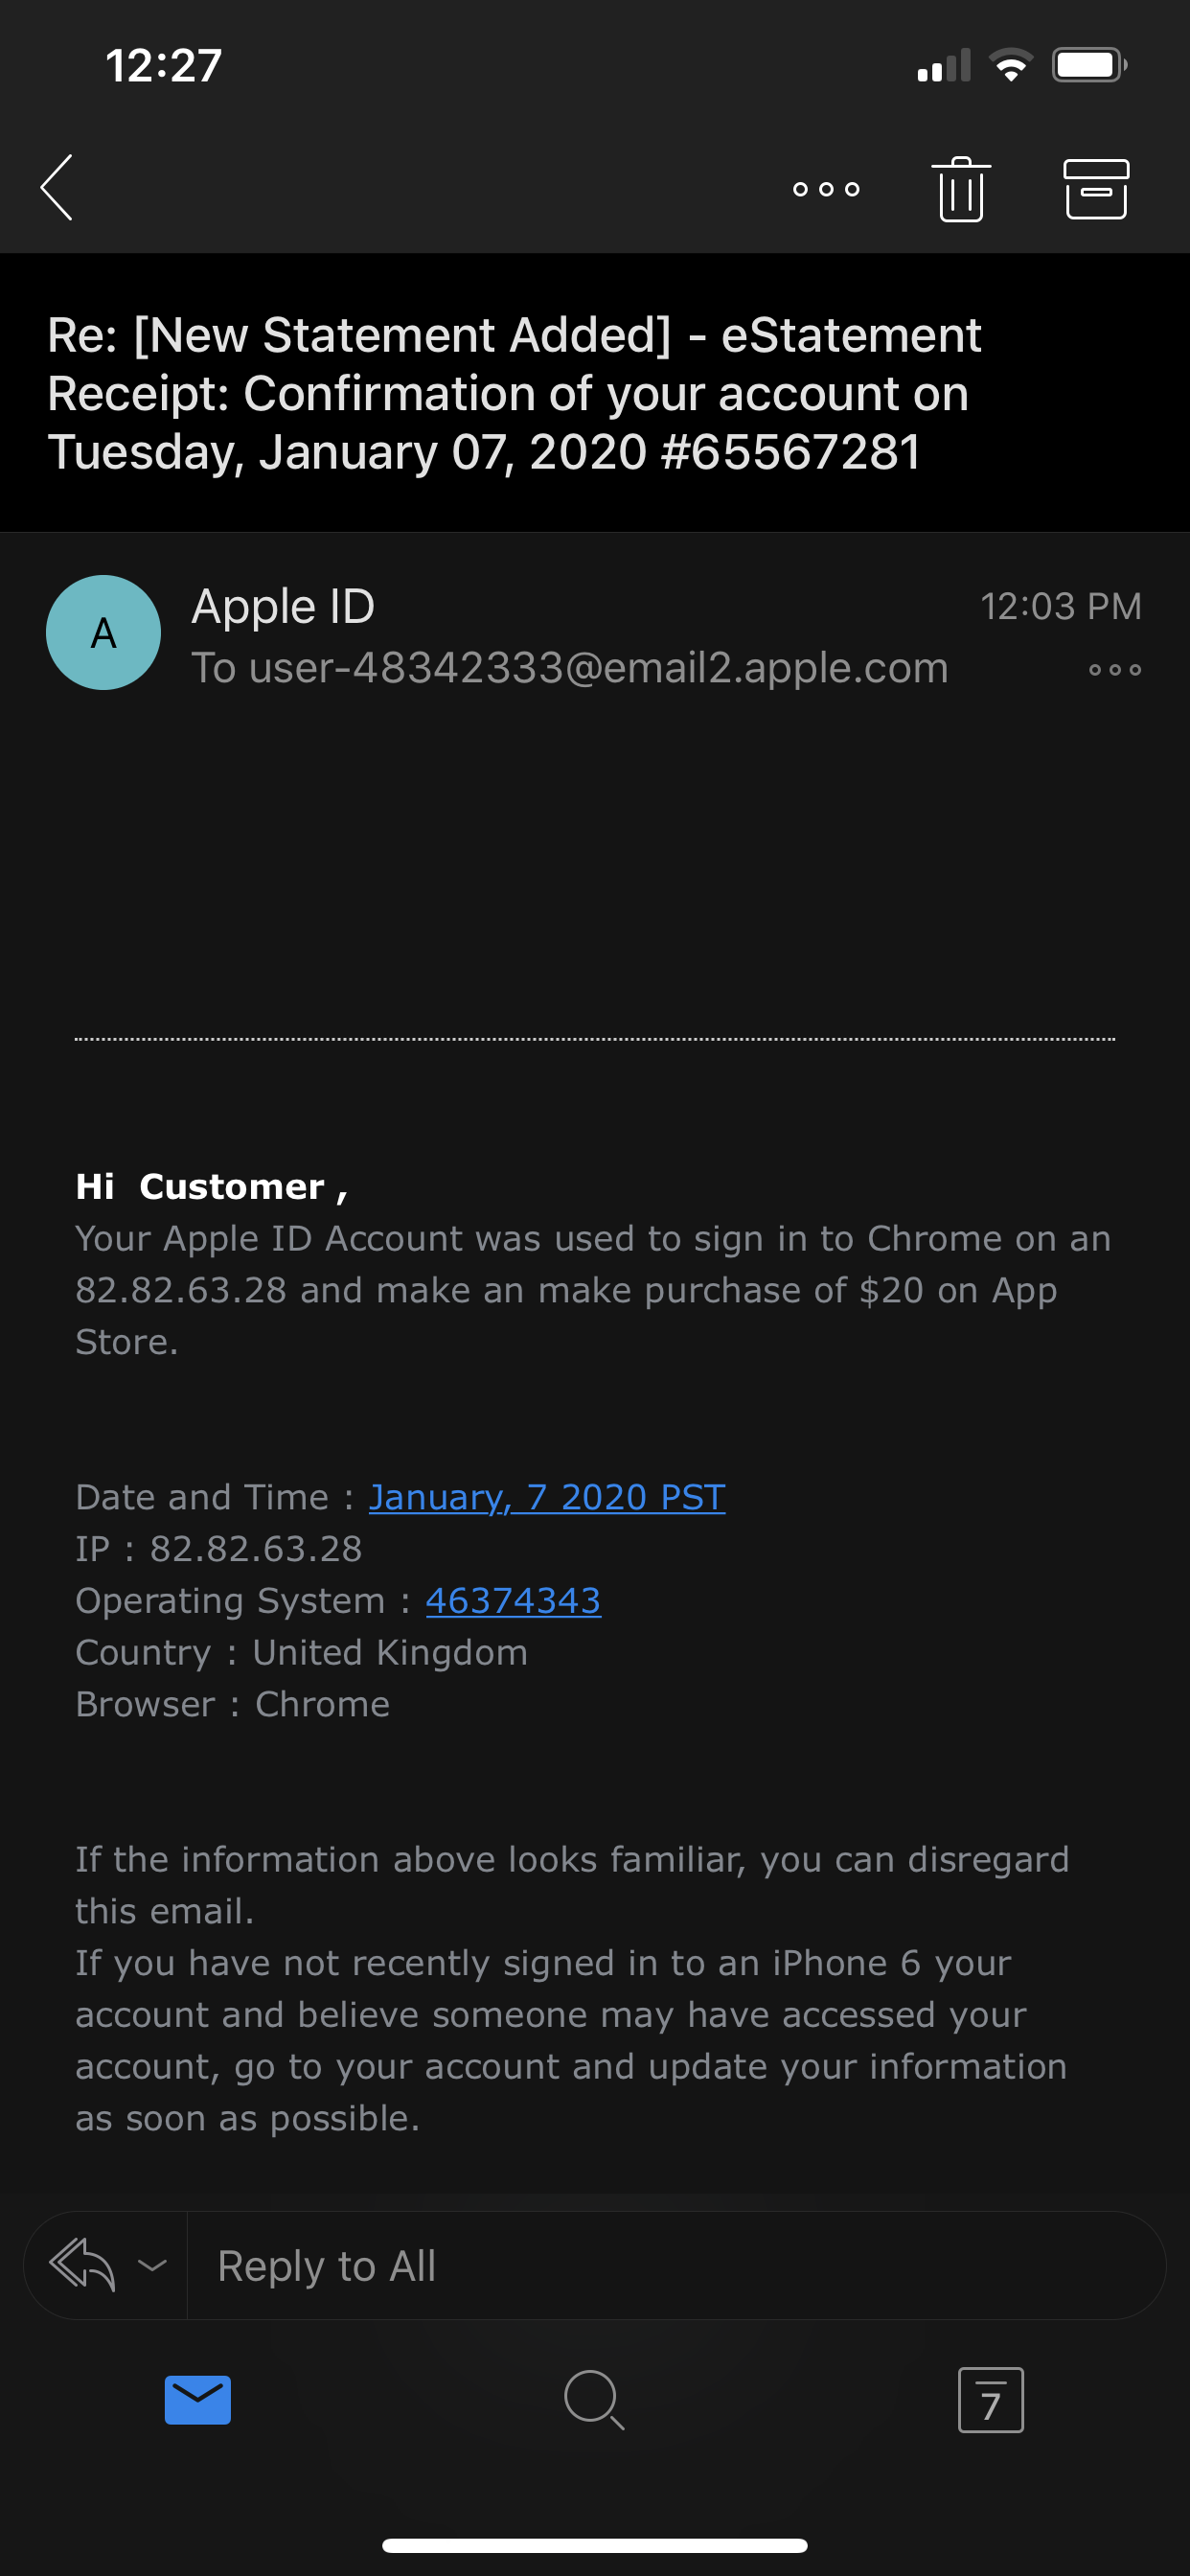Viewport: 1190px width, 2576px height.
Task: Expand the reply options chevron
Action: click(152, 2264)
